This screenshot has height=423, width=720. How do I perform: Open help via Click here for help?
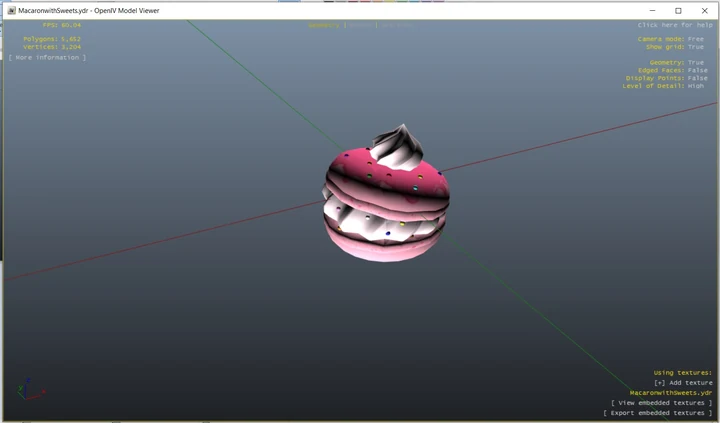coord(675,25)
